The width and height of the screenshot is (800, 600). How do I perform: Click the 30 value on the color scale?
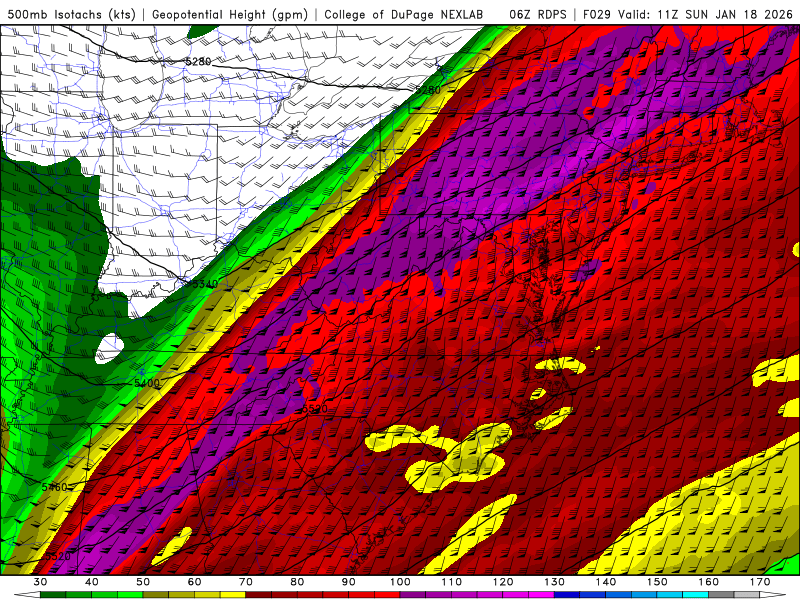pos(40,582)
